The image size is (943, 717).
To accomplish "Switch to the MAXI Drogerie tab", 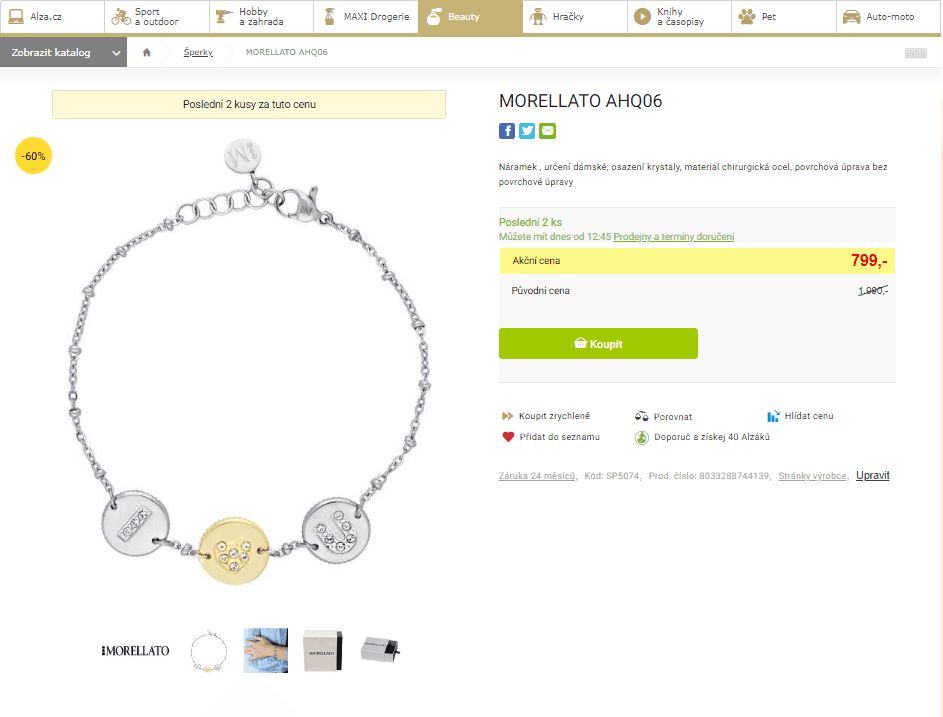I will 366,17.
